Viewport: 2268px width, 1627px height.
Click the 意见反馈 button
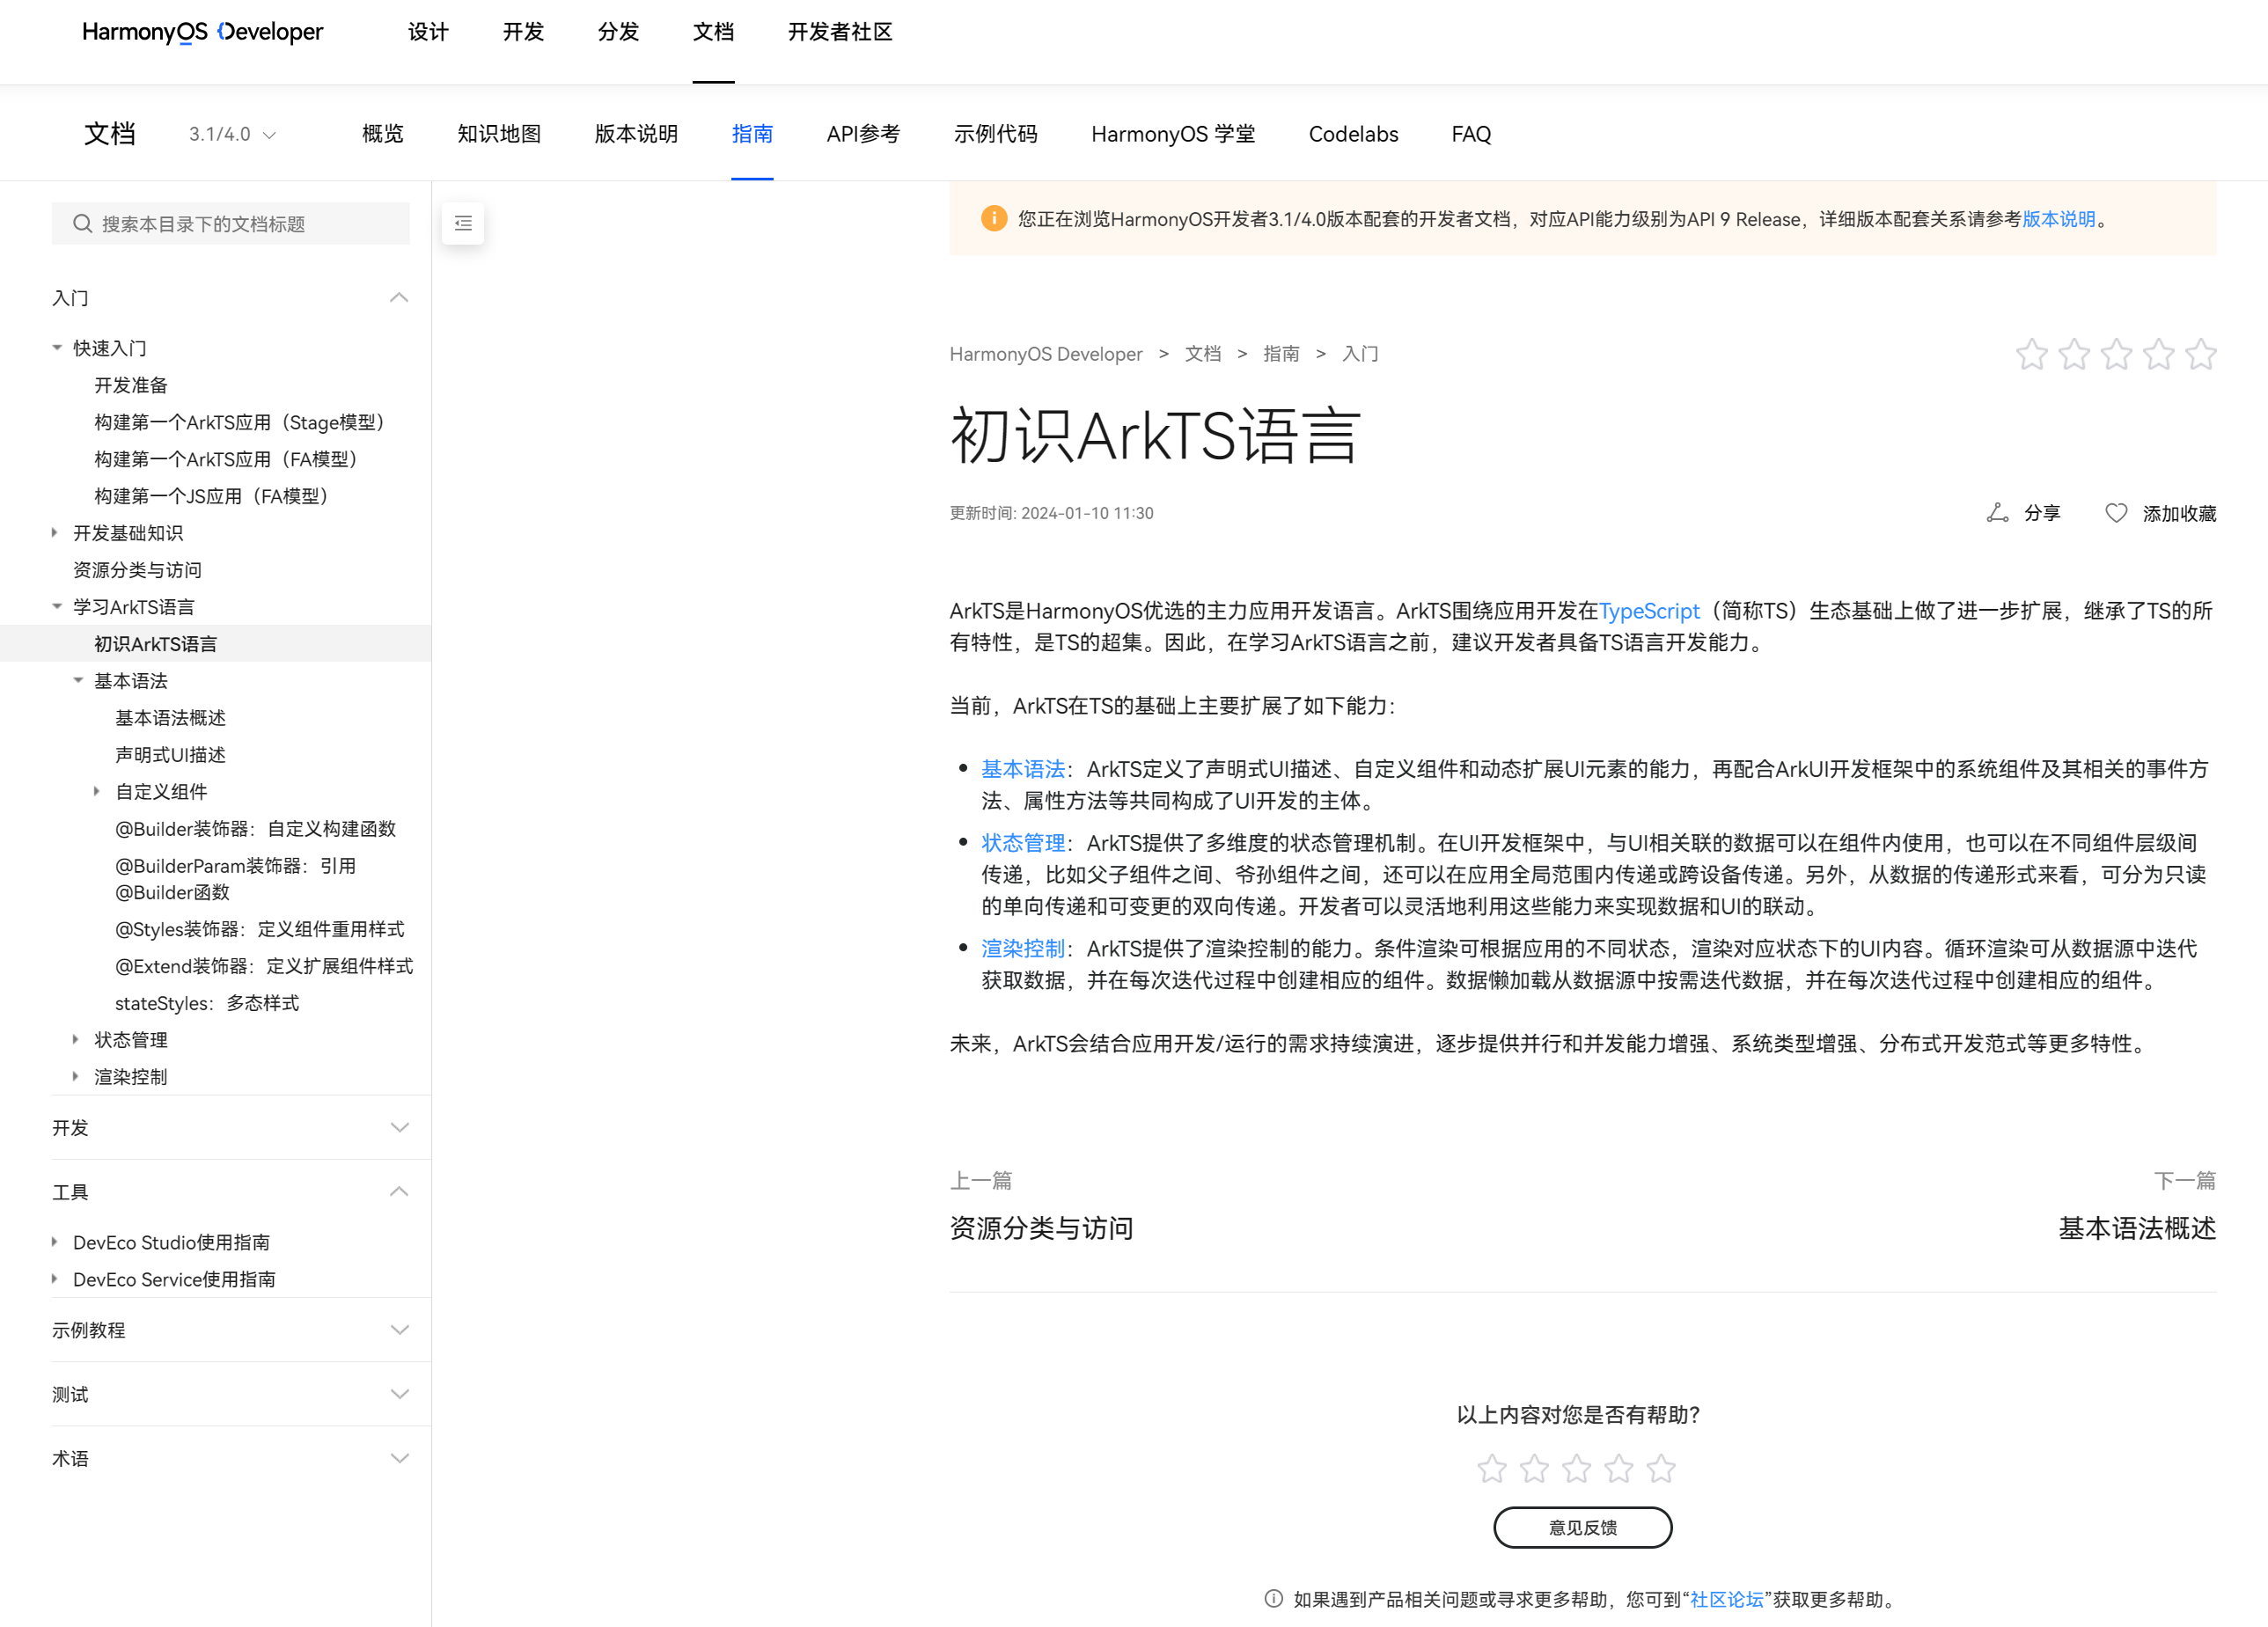(1582, 1527)
